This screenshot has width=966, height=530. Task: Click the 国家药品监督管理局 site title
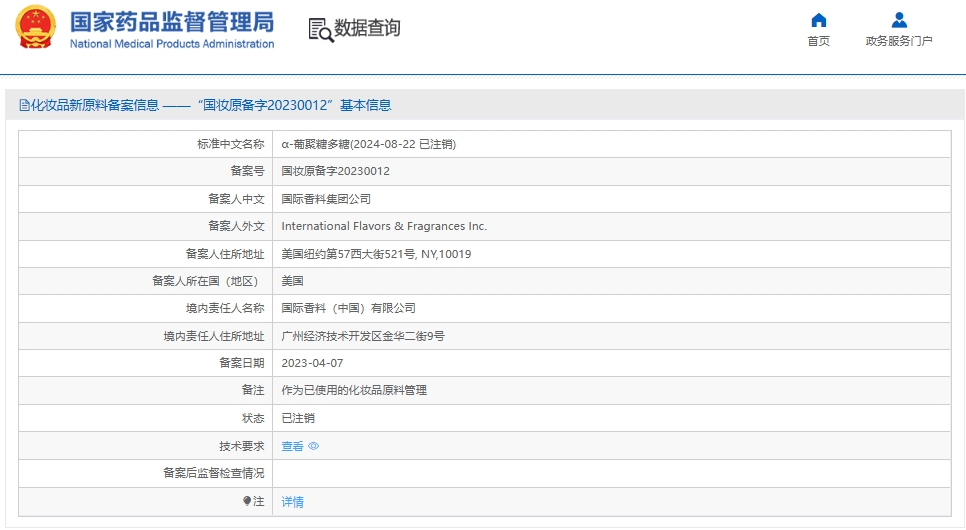coord(171,22)
